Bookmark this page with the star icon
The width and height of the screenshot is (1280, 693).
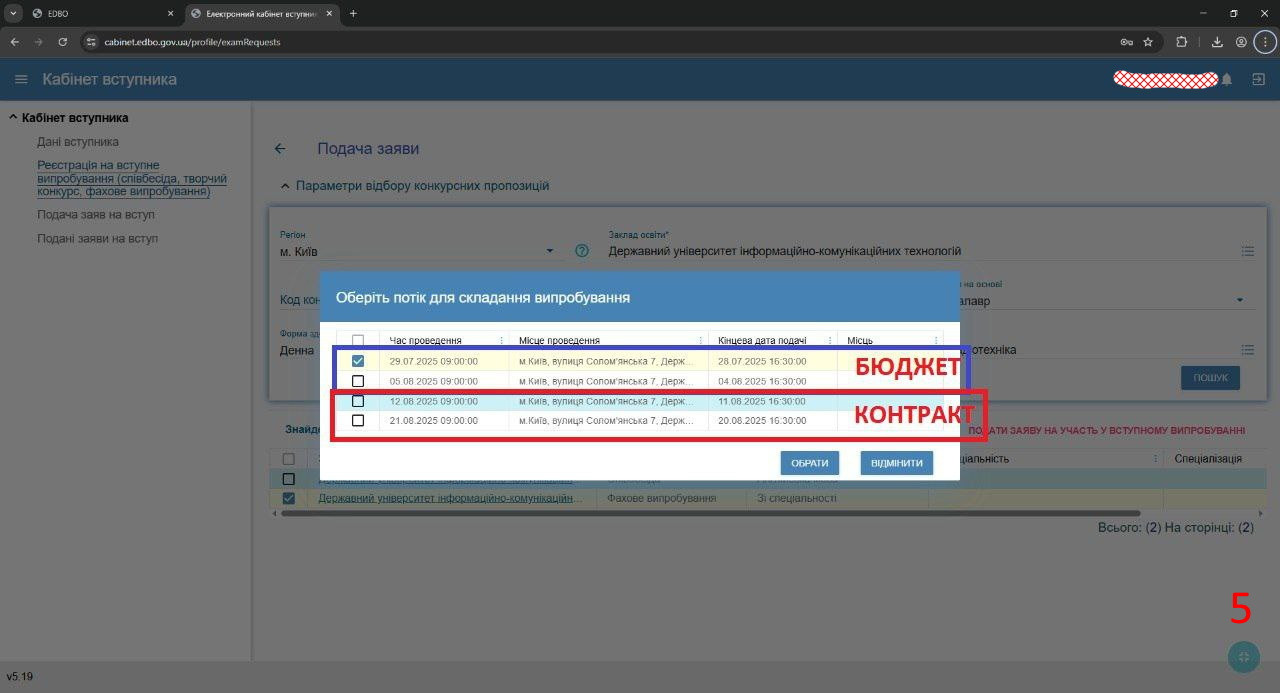tap(1148, 42)
